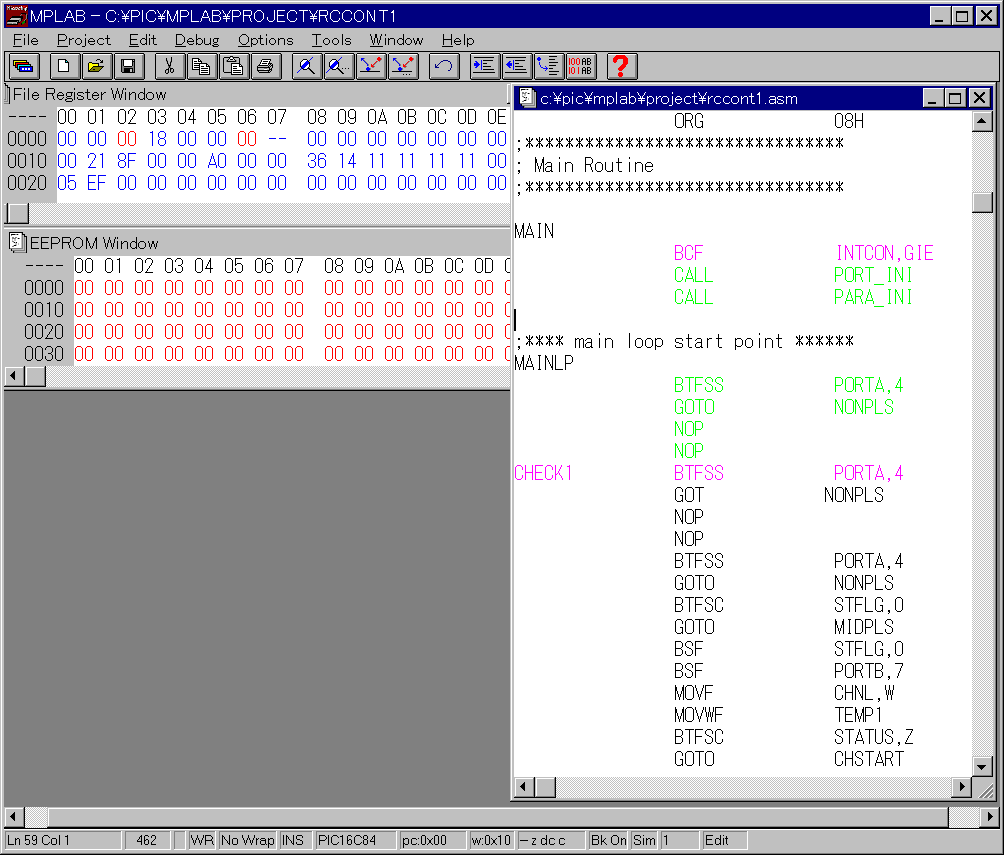1004x855 pixels.
Task: Open the Options menu
Action: point(265,40)
